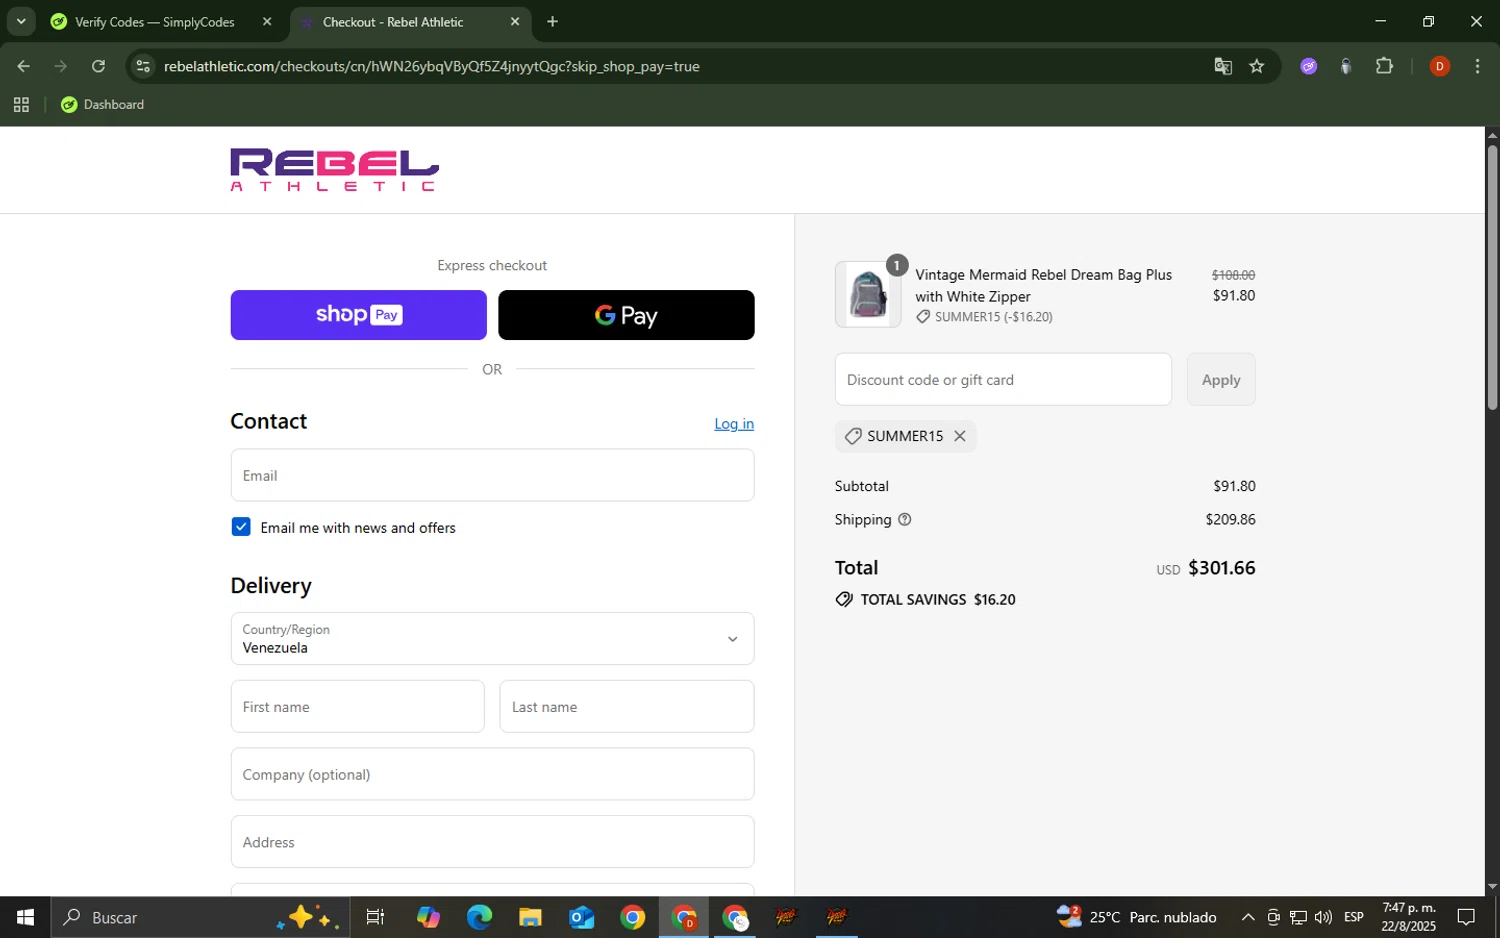Open the purple extension icon
The height and width of the screenshot is (938, 1500).
[x=1308, y=66]
